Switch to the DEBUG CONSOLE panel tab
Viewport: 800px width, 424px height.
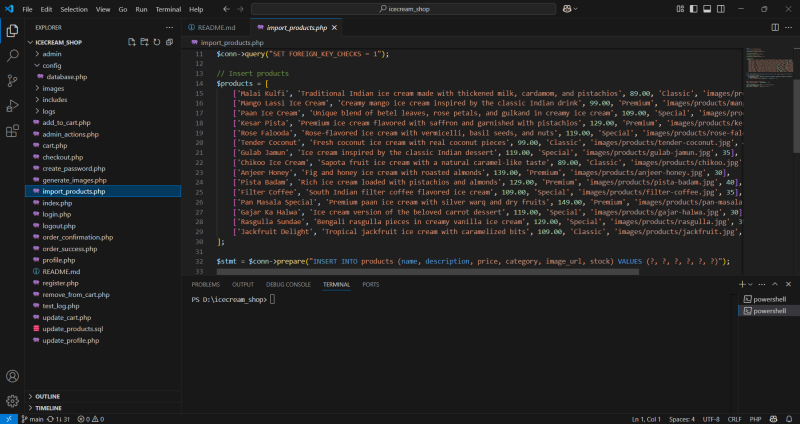[288, 284]
